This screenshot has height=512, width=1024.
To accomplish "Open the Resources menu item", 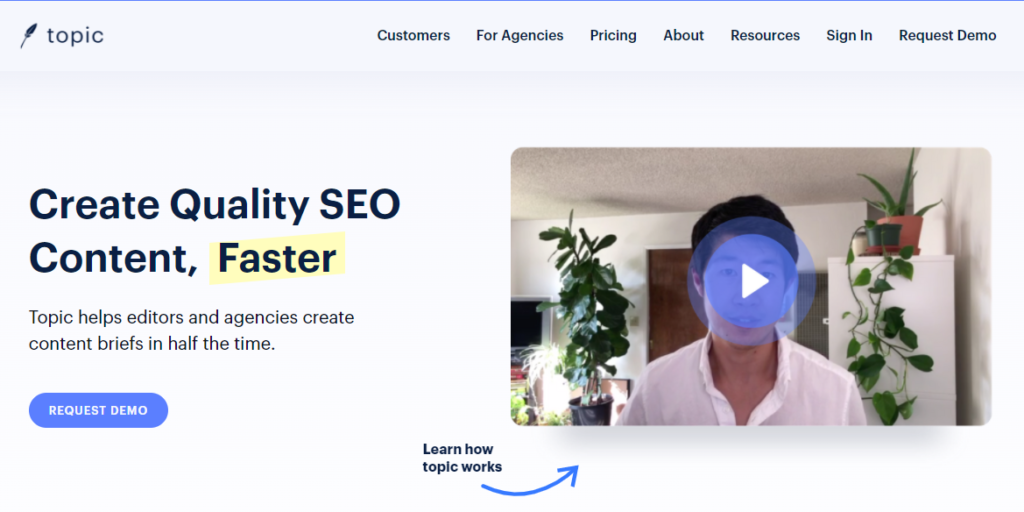I will [x=765, y=35].
